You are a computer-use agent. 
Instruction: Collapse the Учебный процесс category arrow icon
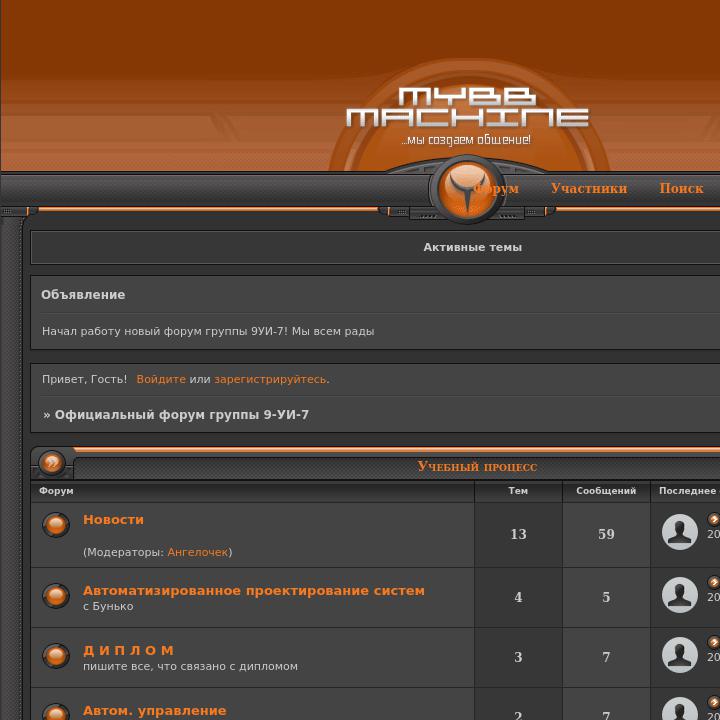pos(52,462)
